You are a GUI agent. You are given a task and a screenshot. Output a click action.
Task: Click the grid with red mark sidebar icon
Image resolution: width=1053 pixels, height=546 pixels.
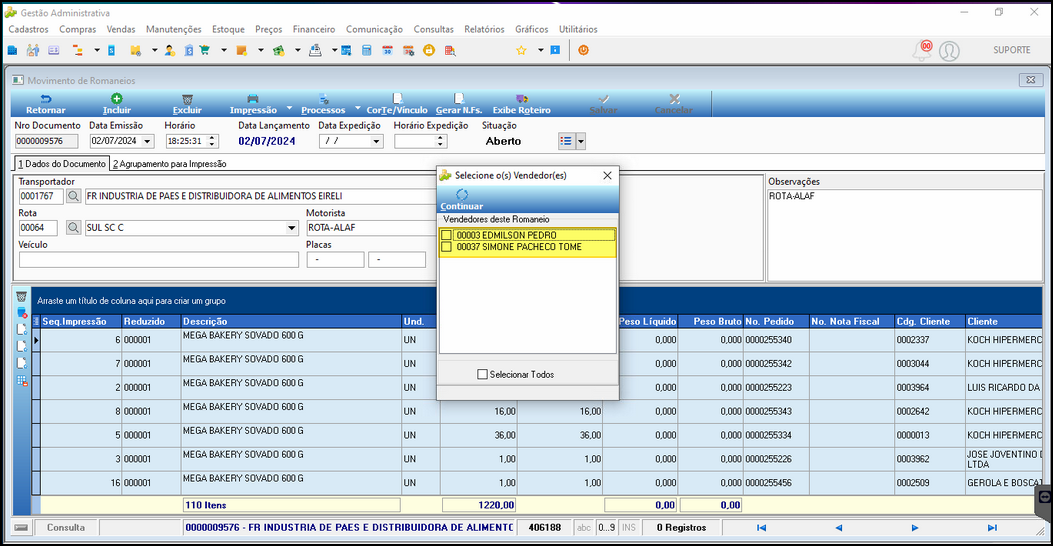point(22,381)
